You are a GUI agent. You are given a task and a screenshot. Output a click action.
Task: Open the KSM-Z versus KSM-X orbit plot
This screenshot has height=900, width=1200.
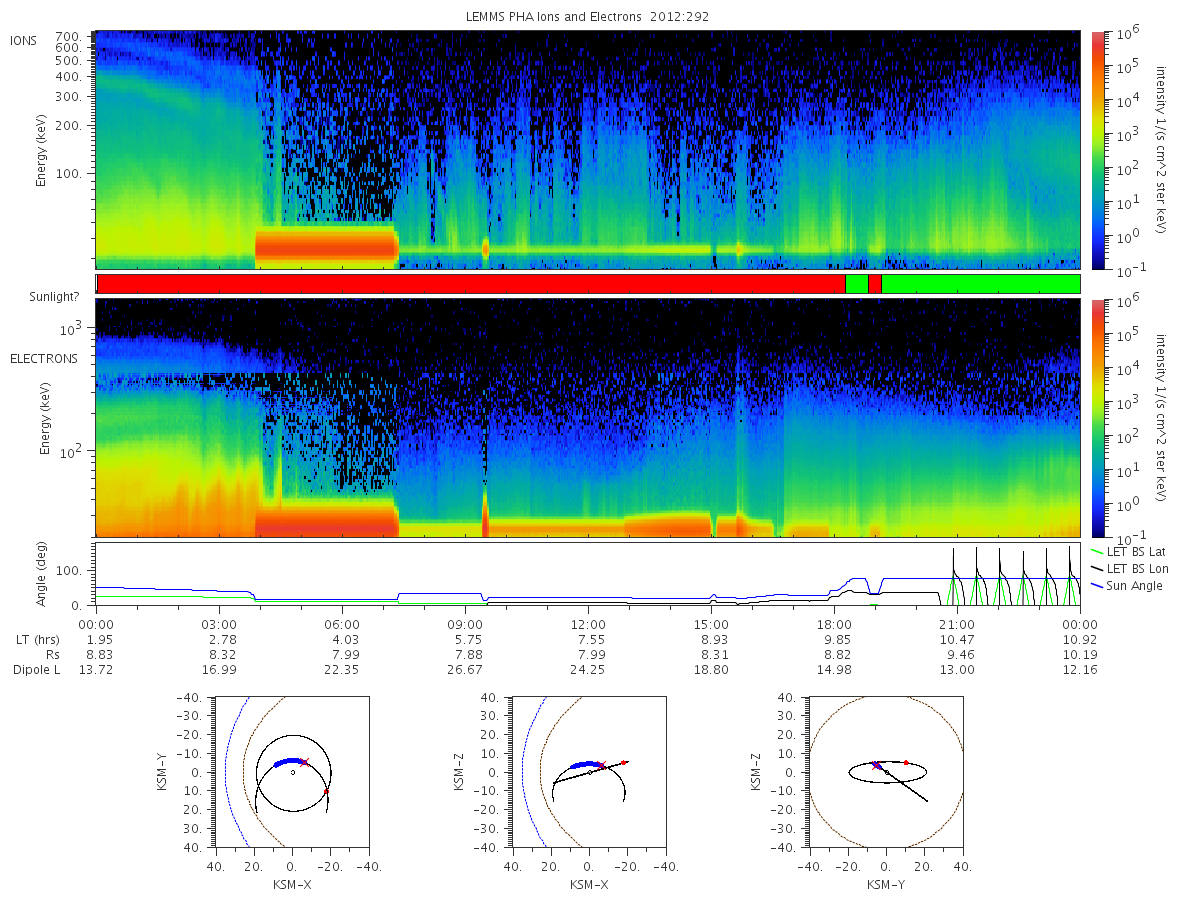pos(588,772)
